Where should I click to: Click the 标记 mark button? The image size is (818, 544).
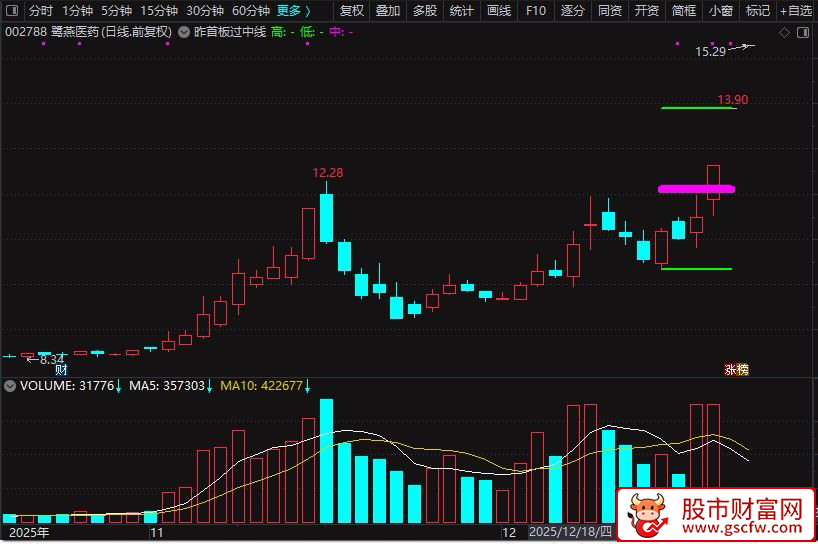pyautogui.click(x=758, y=10)
